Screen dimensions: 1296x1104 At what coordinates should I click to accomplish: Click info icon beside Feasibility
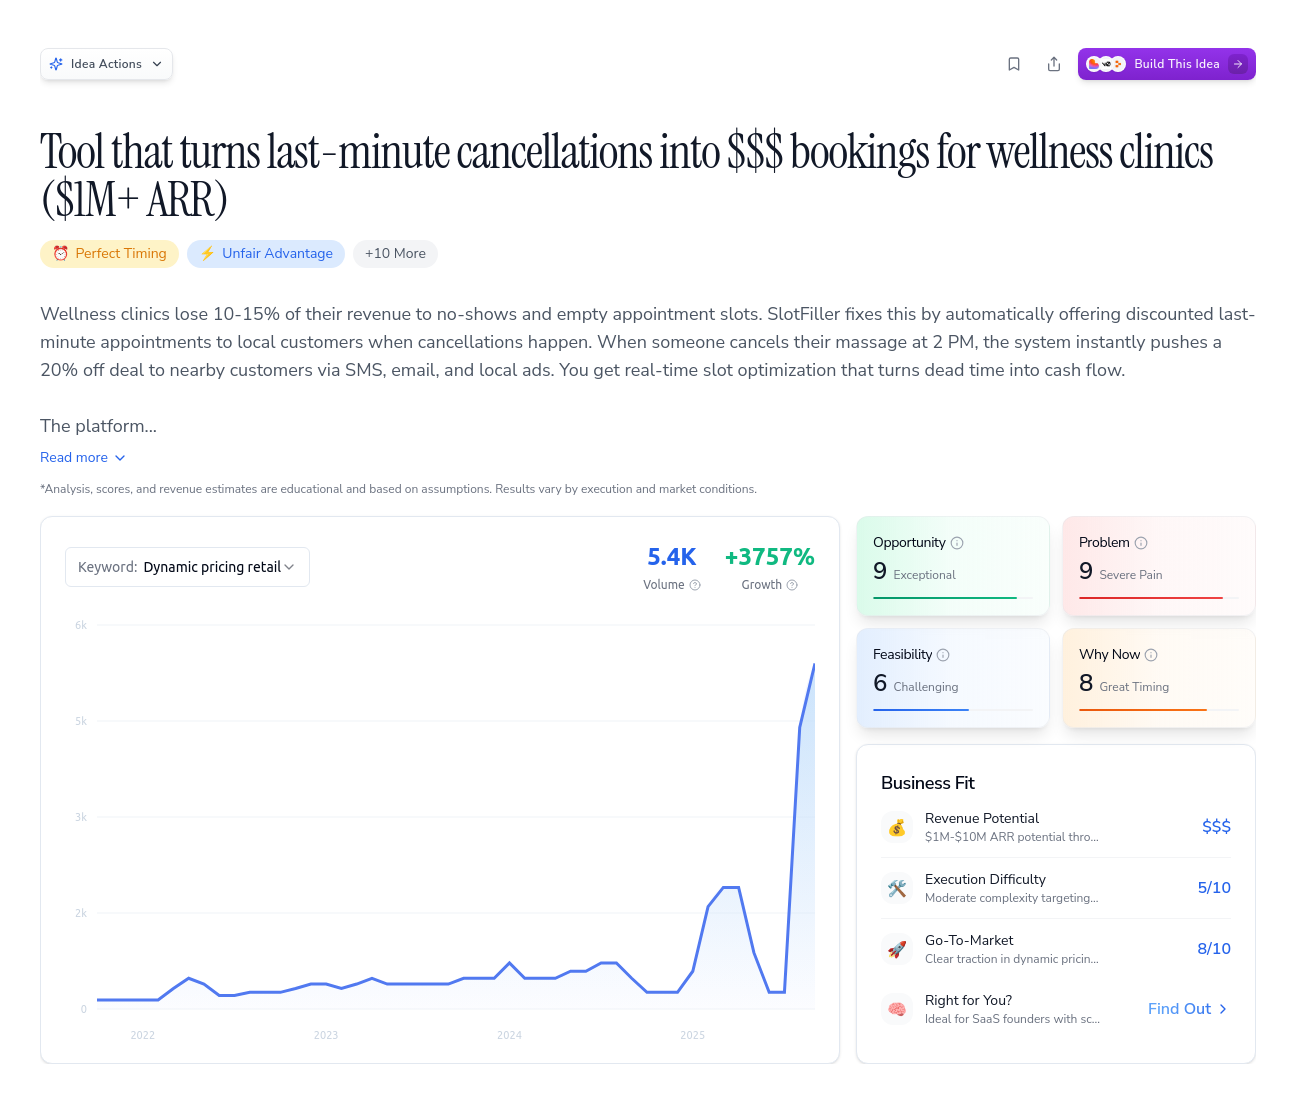(943, 655)
